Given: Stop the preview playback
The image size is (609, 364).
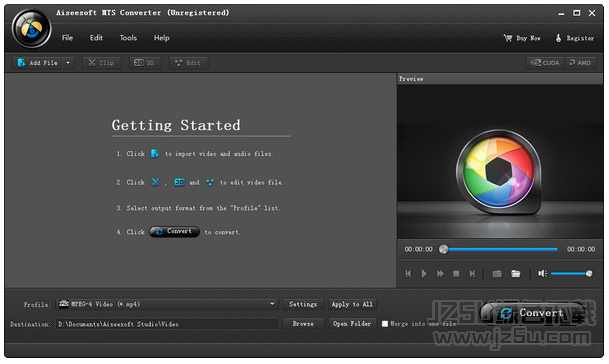Looking at the screenshot, I should coord(456,273).
